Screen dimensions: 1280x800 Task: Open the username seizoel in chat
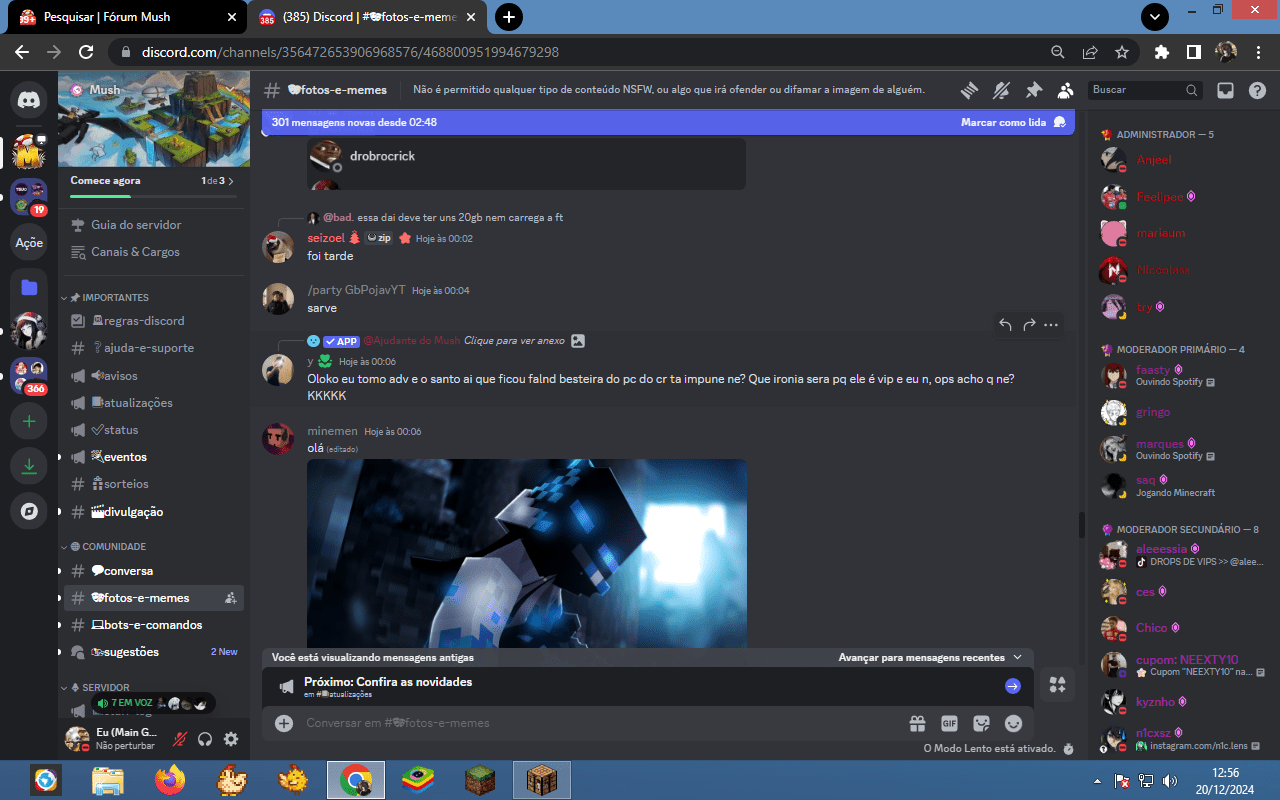pos(326,238)
